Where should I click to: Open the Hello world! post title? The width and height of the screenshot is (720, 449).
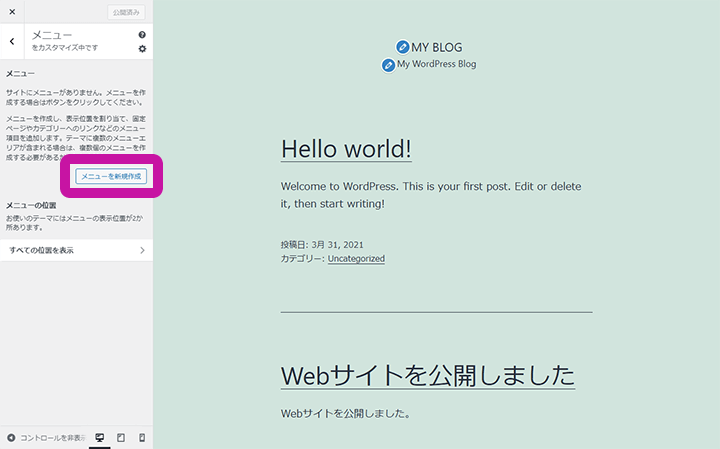point(346,149)
